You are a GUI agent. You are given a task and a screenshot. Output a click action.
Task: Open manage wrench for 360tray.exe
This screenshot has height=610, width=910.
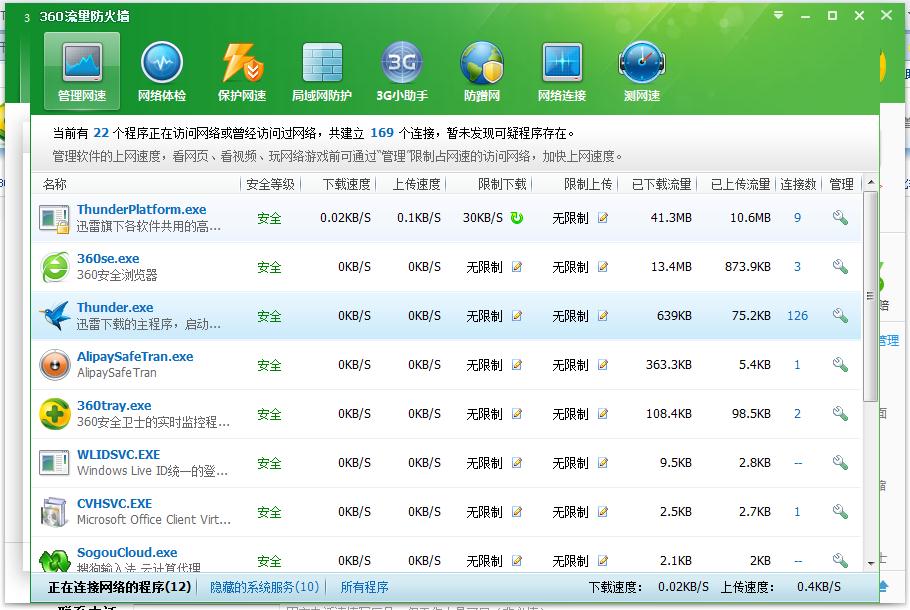pyautogui.click(x=840, y=414)
